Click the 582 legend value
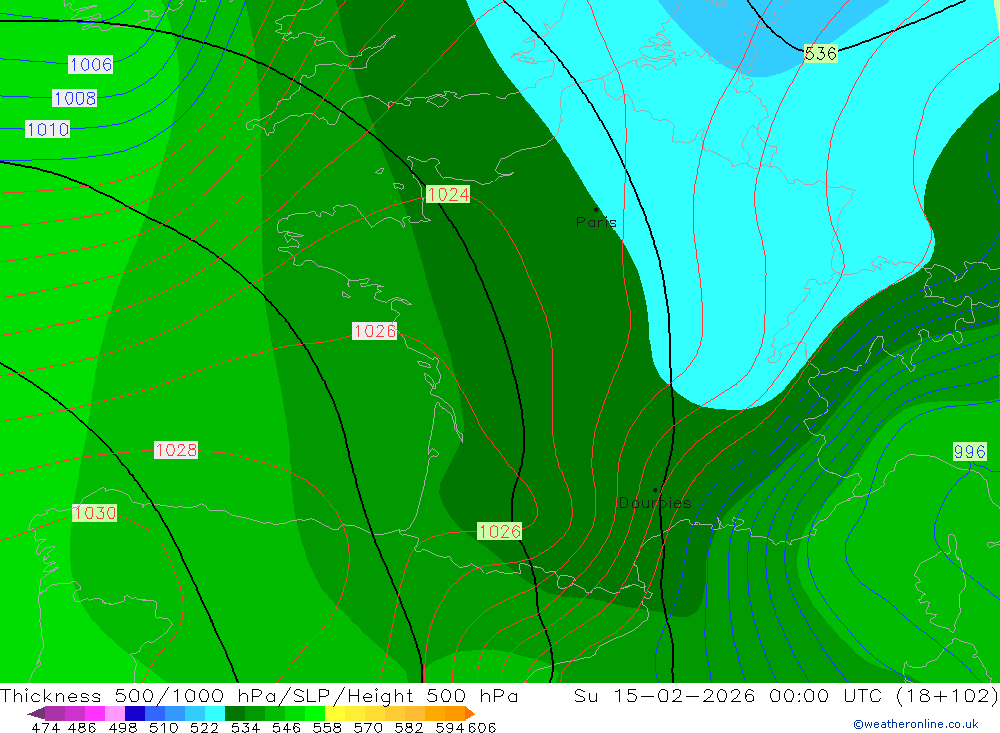The width and height of the screenshot is (1000, 733). [409, 727]
